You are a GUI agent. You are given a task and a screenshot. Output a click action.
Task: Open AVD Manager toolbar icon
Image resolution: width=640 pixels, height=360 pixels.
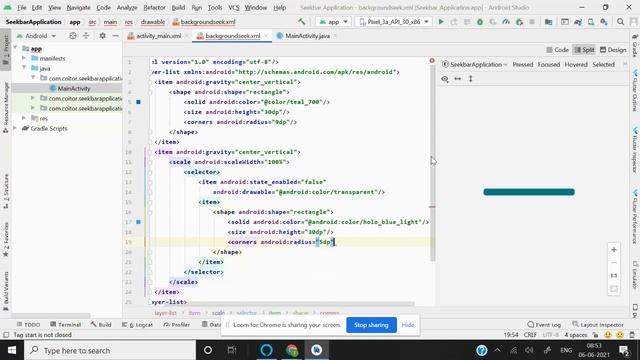[x=591, y=22]
